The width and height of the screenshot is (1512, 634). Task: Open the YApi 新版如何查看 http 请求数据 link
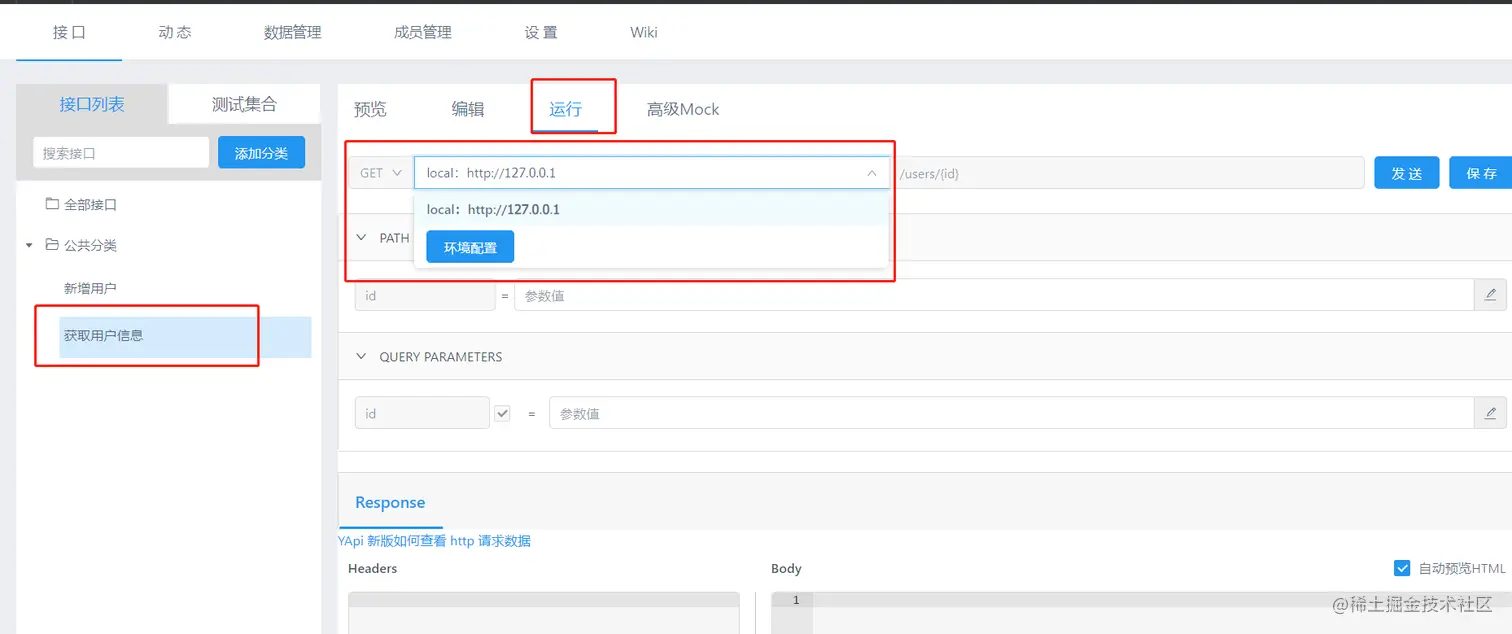pyautogui.click(x=434, y=541)
